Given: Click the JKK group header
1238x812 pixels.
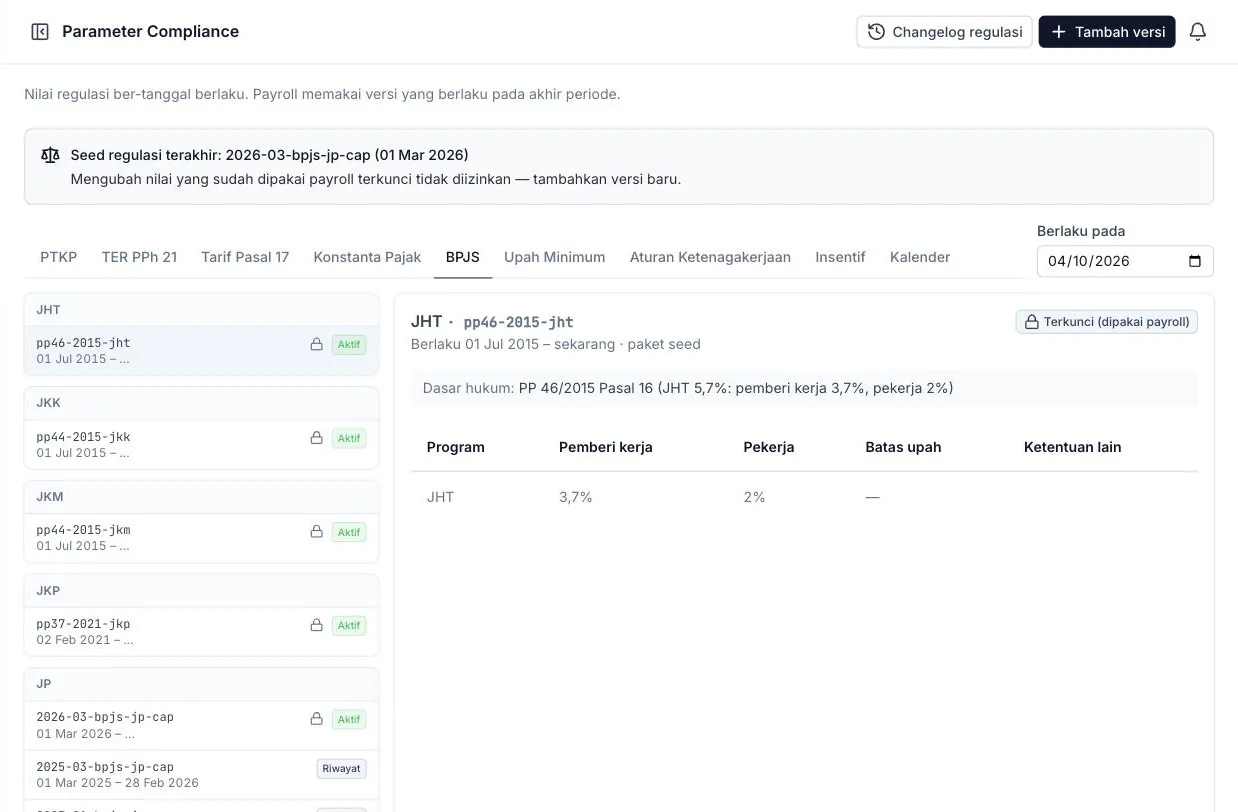Looking at the screenshot, I should pyautogui.click(x=201, y=403).
